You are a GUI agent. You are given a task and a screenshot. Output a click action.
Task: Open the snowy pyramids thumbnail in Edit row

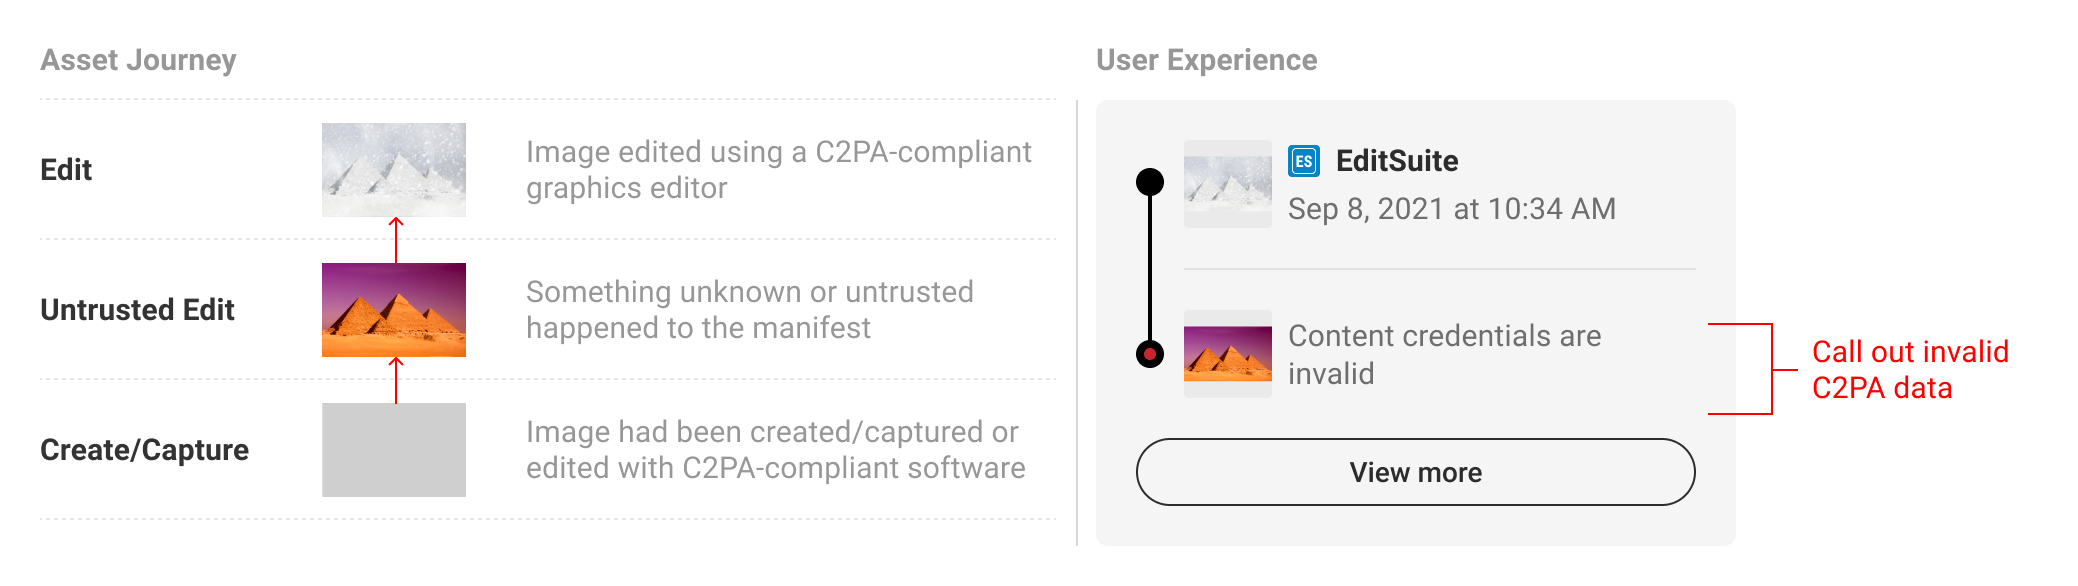[x=394, y=170]
